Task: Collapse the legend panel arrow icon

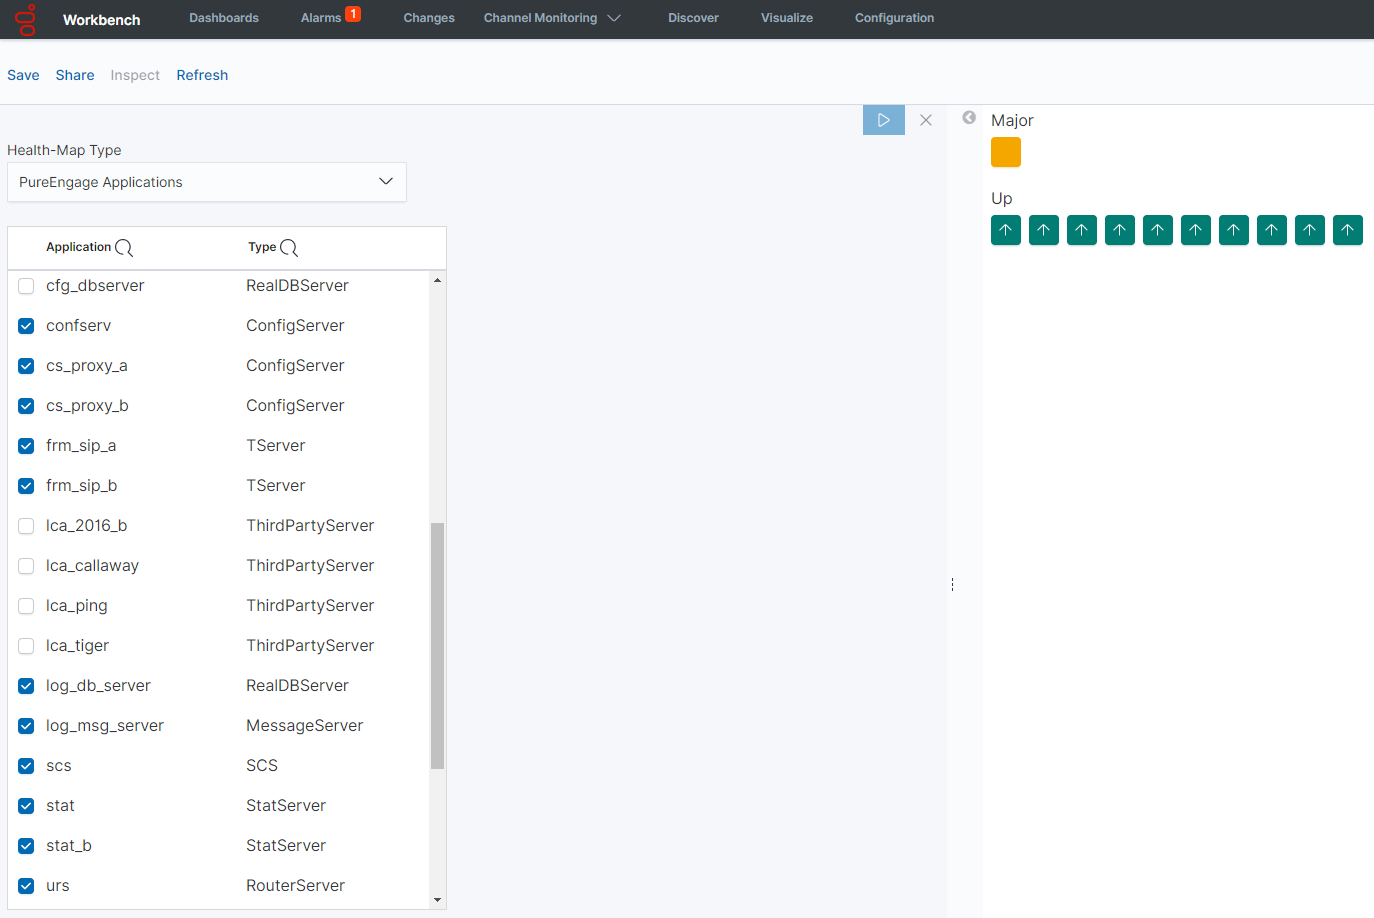Action: 969,117
